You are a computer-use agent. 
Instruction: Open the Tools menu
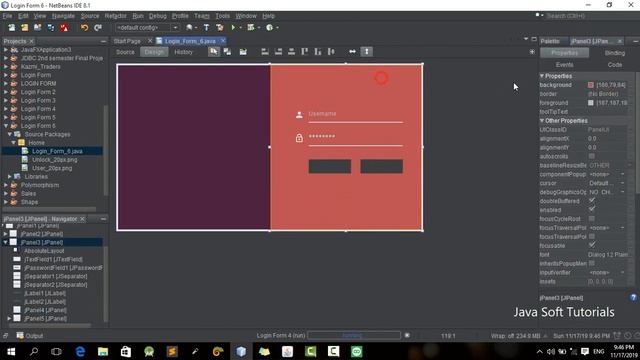[x=222, y=16]
